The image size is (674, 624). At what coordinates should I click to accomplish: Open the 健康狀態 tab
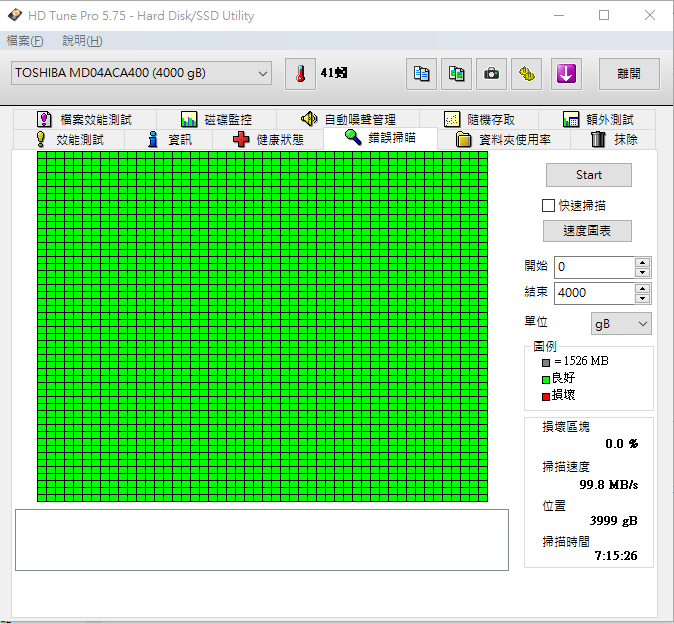[268, 139]
